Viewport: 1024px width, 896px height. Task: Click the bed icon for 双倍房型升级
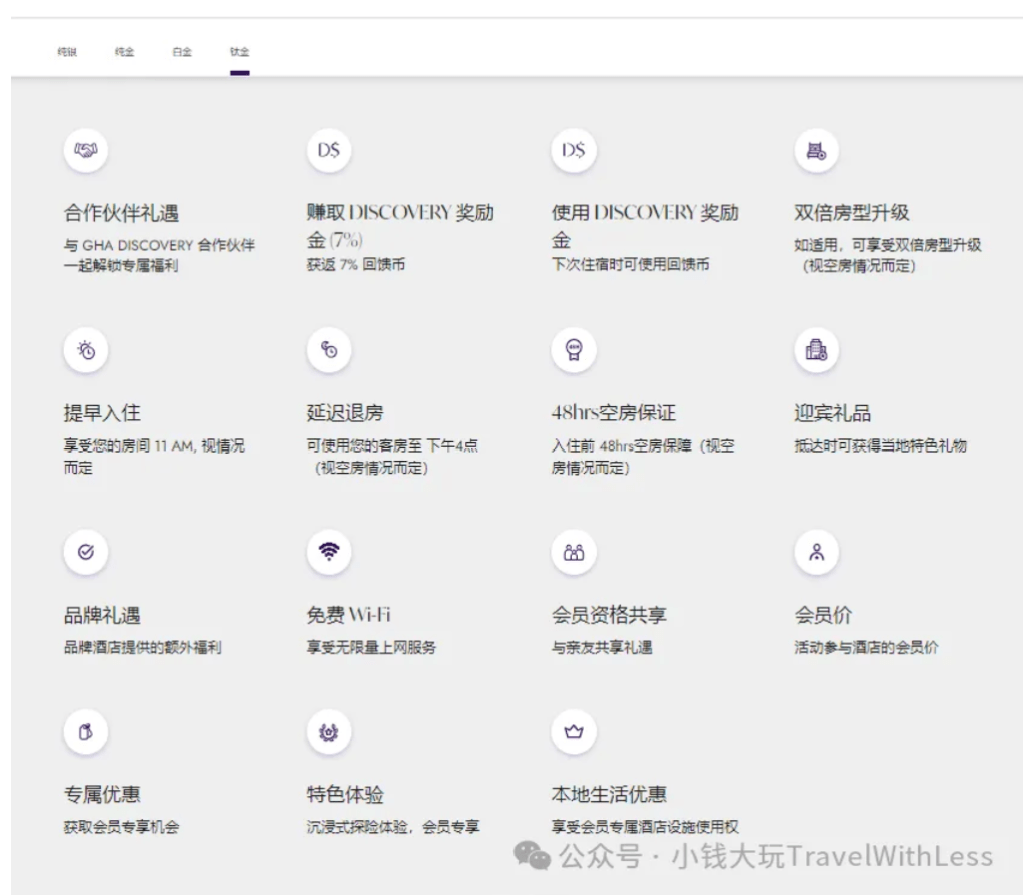(816, 151)
